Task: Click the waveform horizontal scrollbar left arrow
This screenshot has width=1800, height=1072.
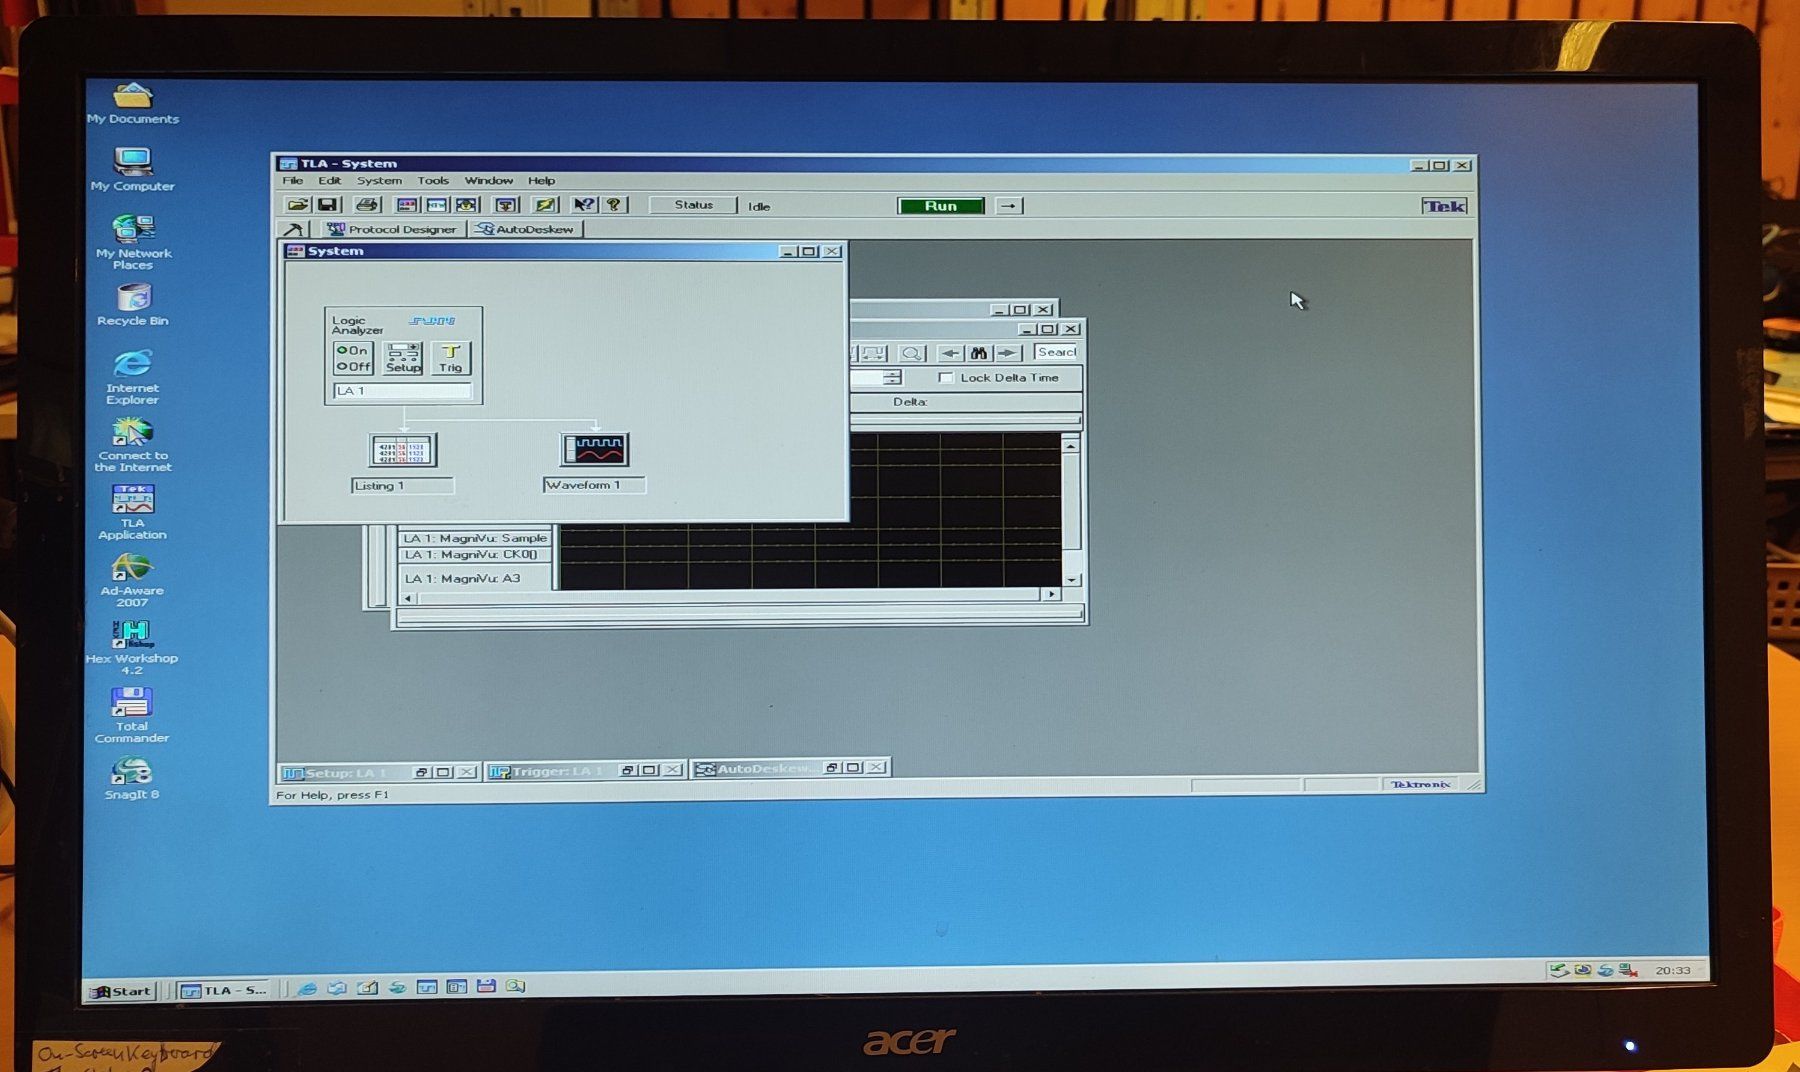Action: pos(408,598)
